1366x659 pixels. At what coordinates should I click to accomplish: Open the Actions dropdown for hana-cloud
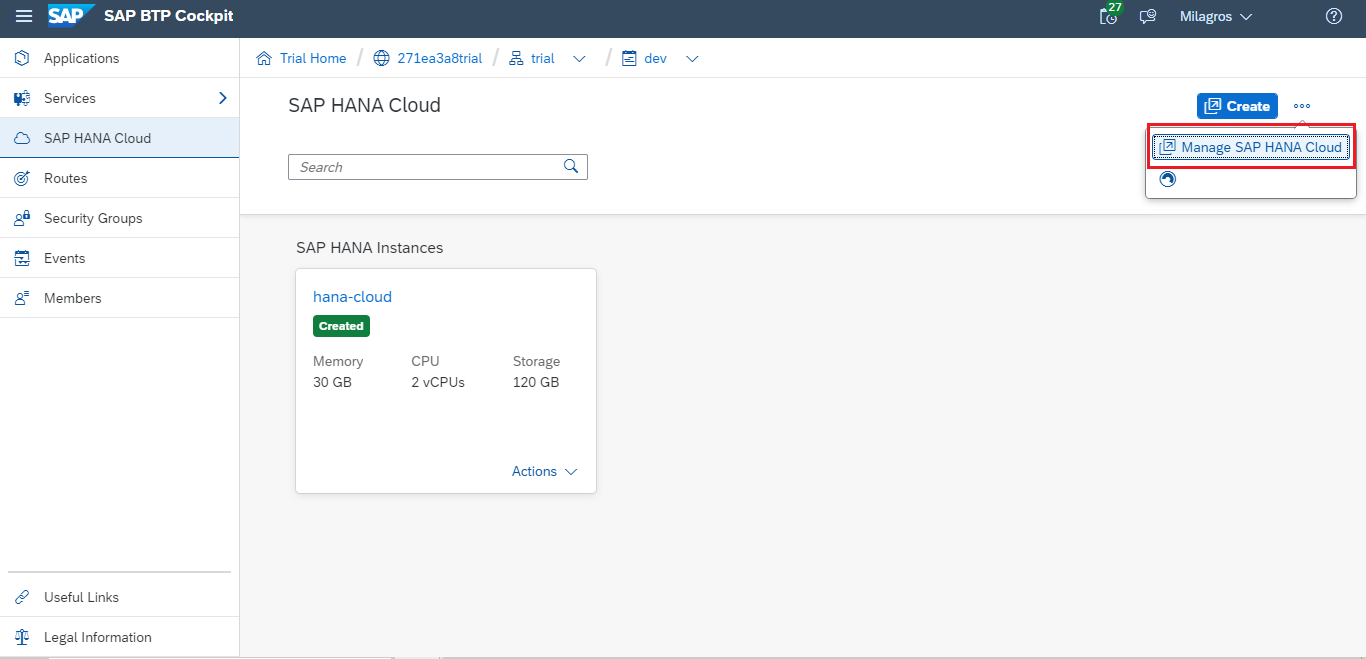click(x=544, y=471)
